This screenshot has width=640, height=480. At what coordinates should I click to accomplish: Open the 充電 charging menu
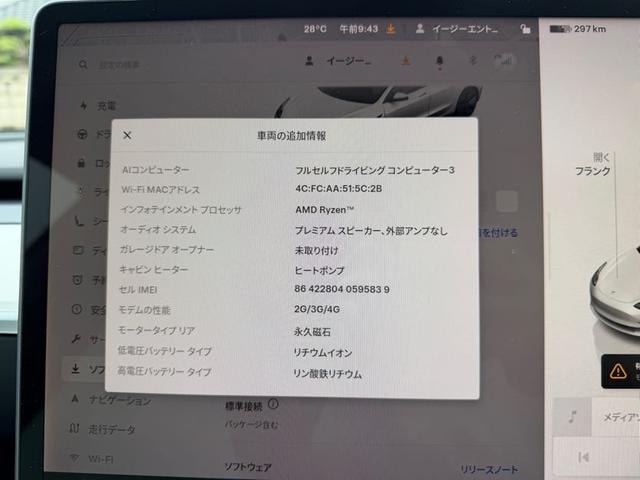[x=98, y=106]
